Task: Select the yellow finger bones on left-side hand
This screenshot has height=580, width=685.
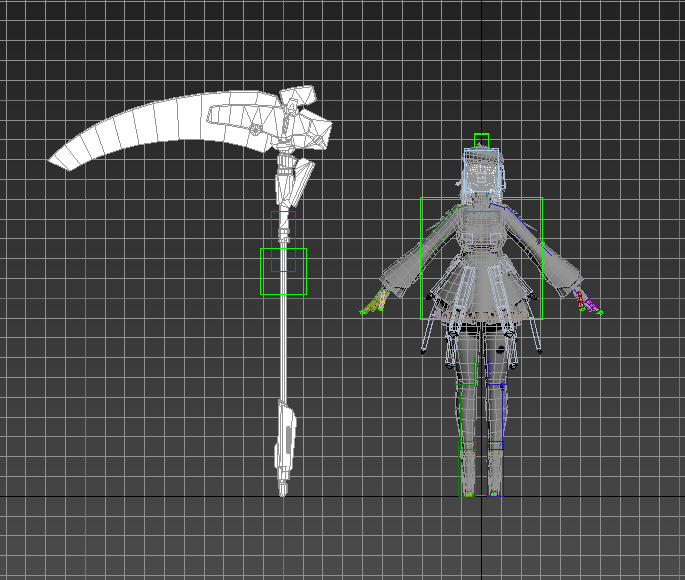Action: (378, 300)
